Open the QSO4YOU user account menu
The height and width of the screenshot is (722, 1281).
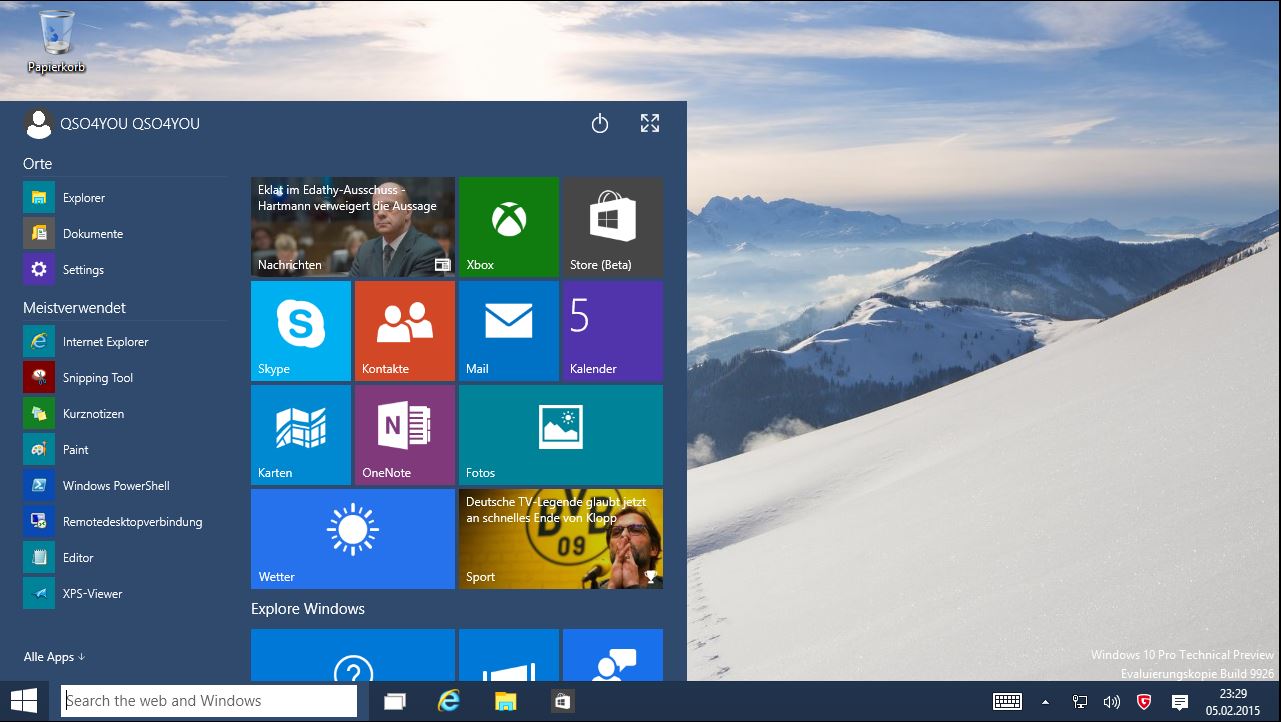[x=112, y=124]
